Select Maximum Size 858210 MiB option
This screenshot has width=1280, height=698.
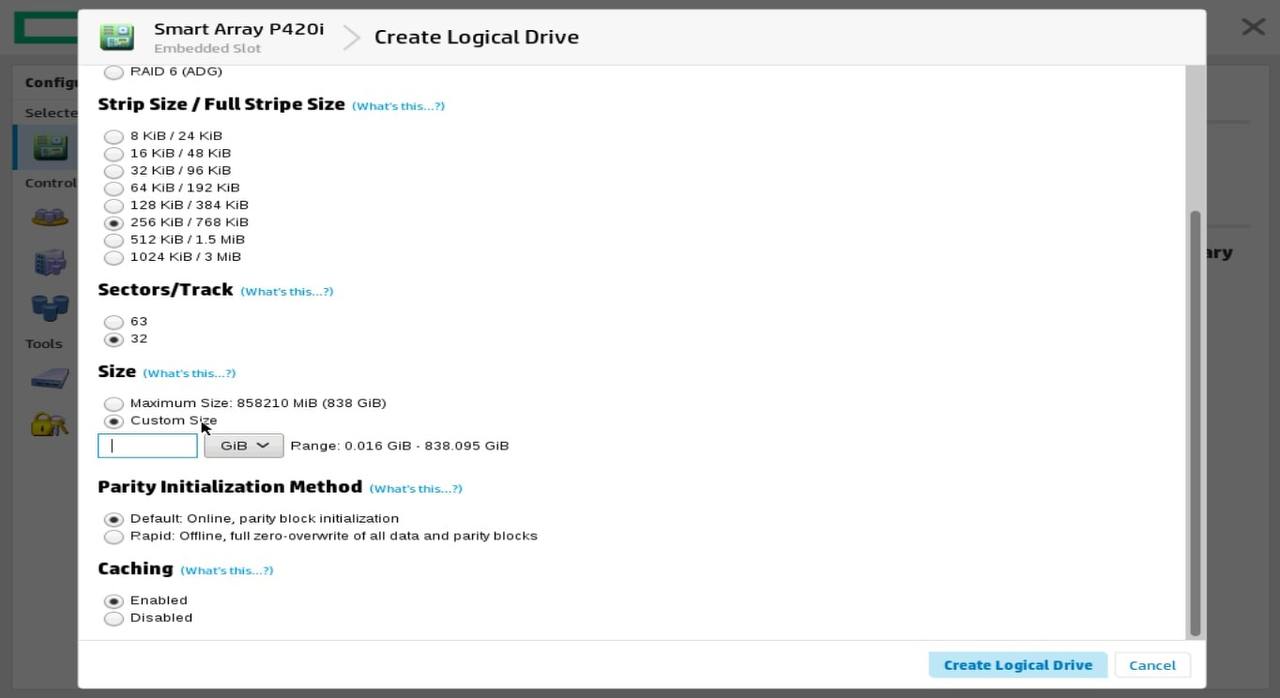coord(114,404)
